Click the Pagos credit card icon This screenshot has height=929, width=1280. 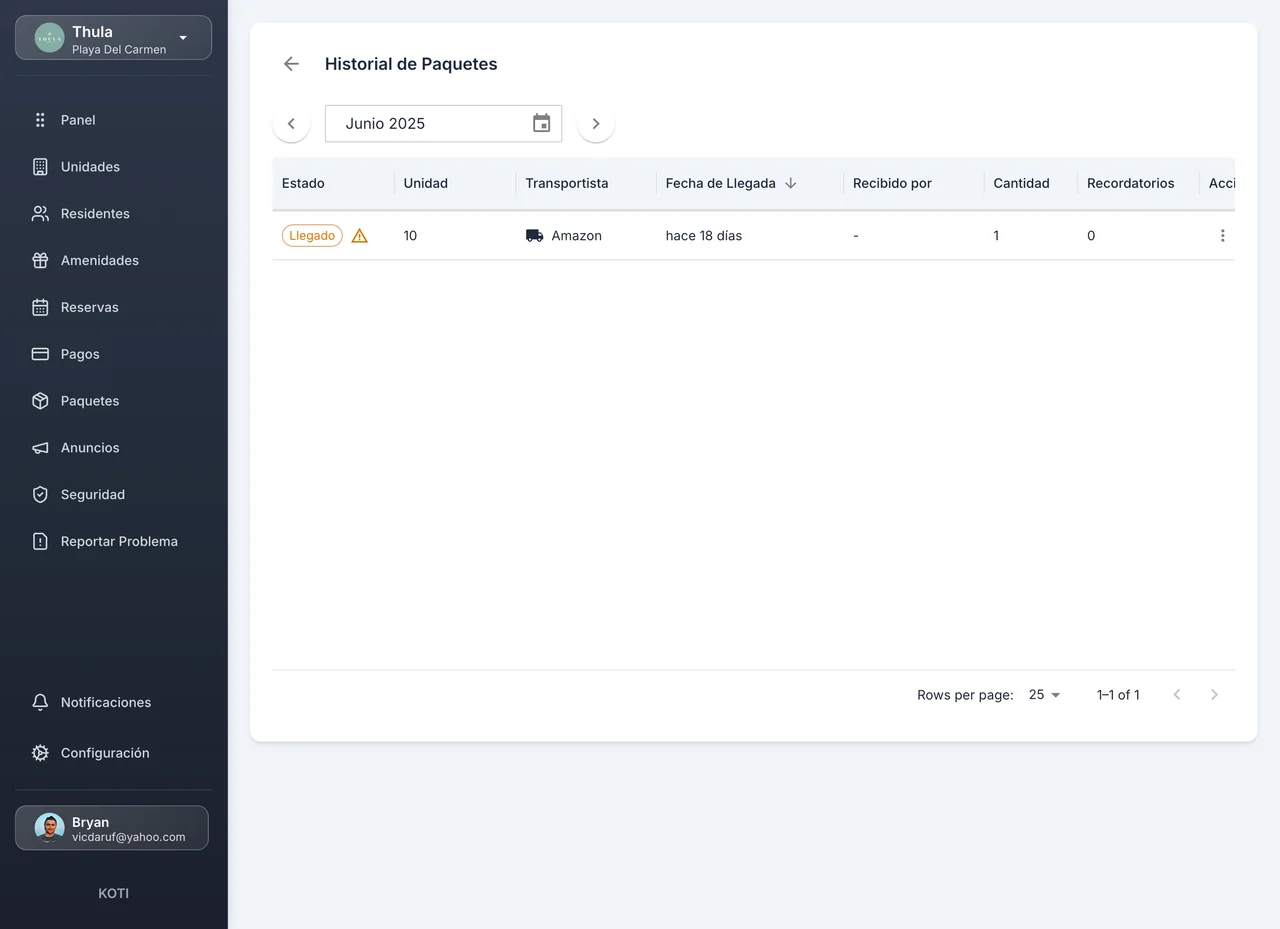(x=40, y=354)
